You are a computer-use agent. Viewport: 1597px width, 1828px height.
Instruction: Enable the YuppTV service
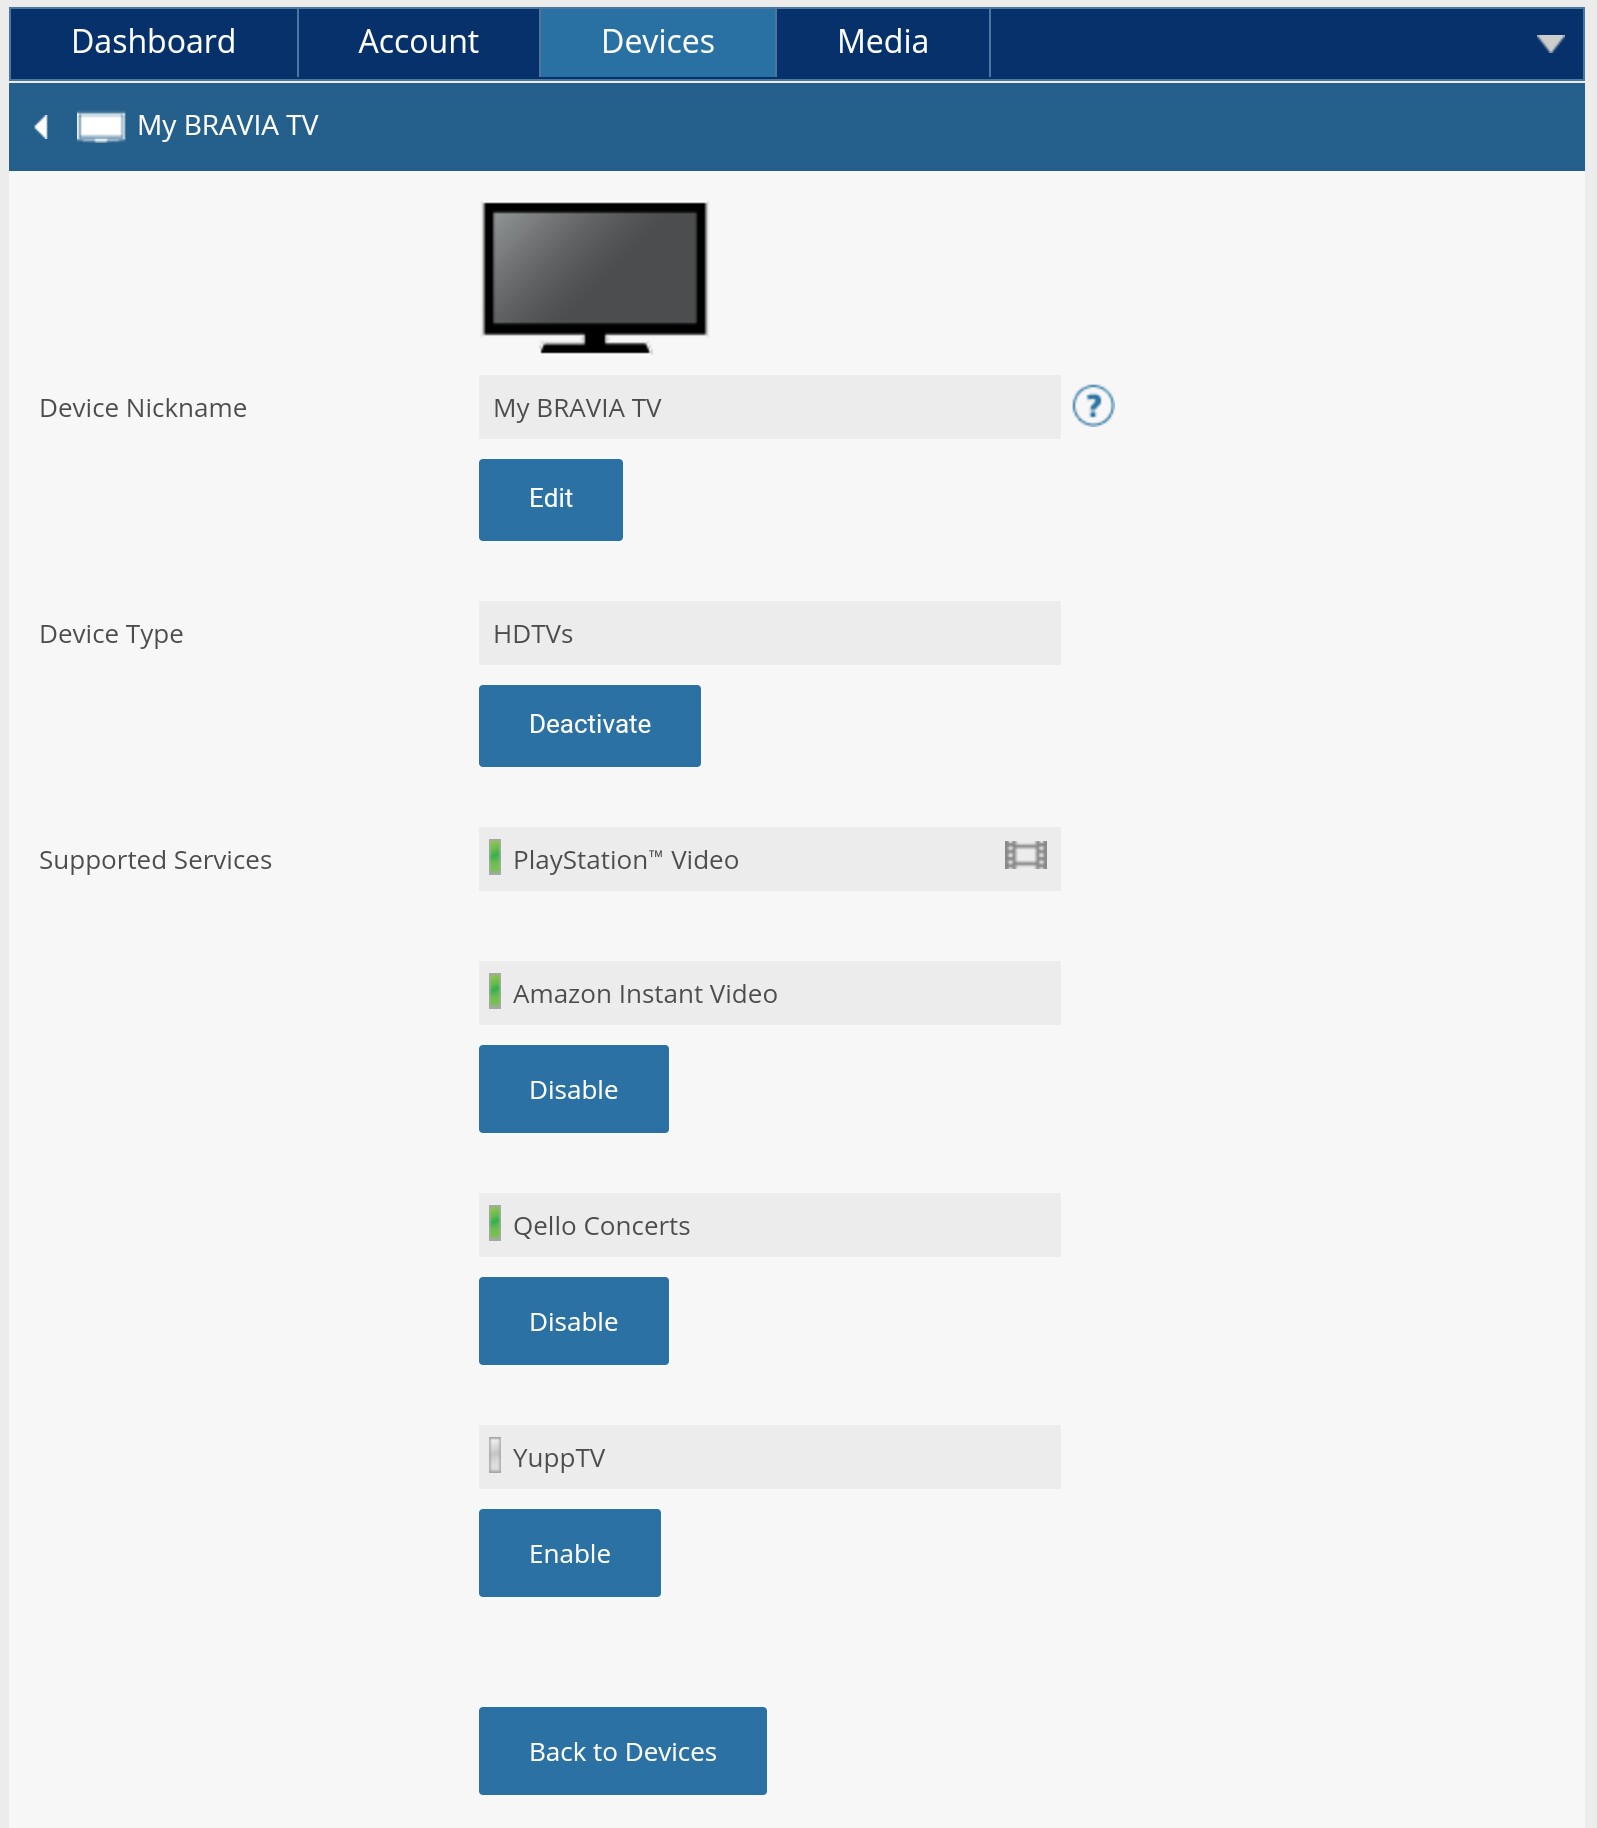click(569, 1553)
